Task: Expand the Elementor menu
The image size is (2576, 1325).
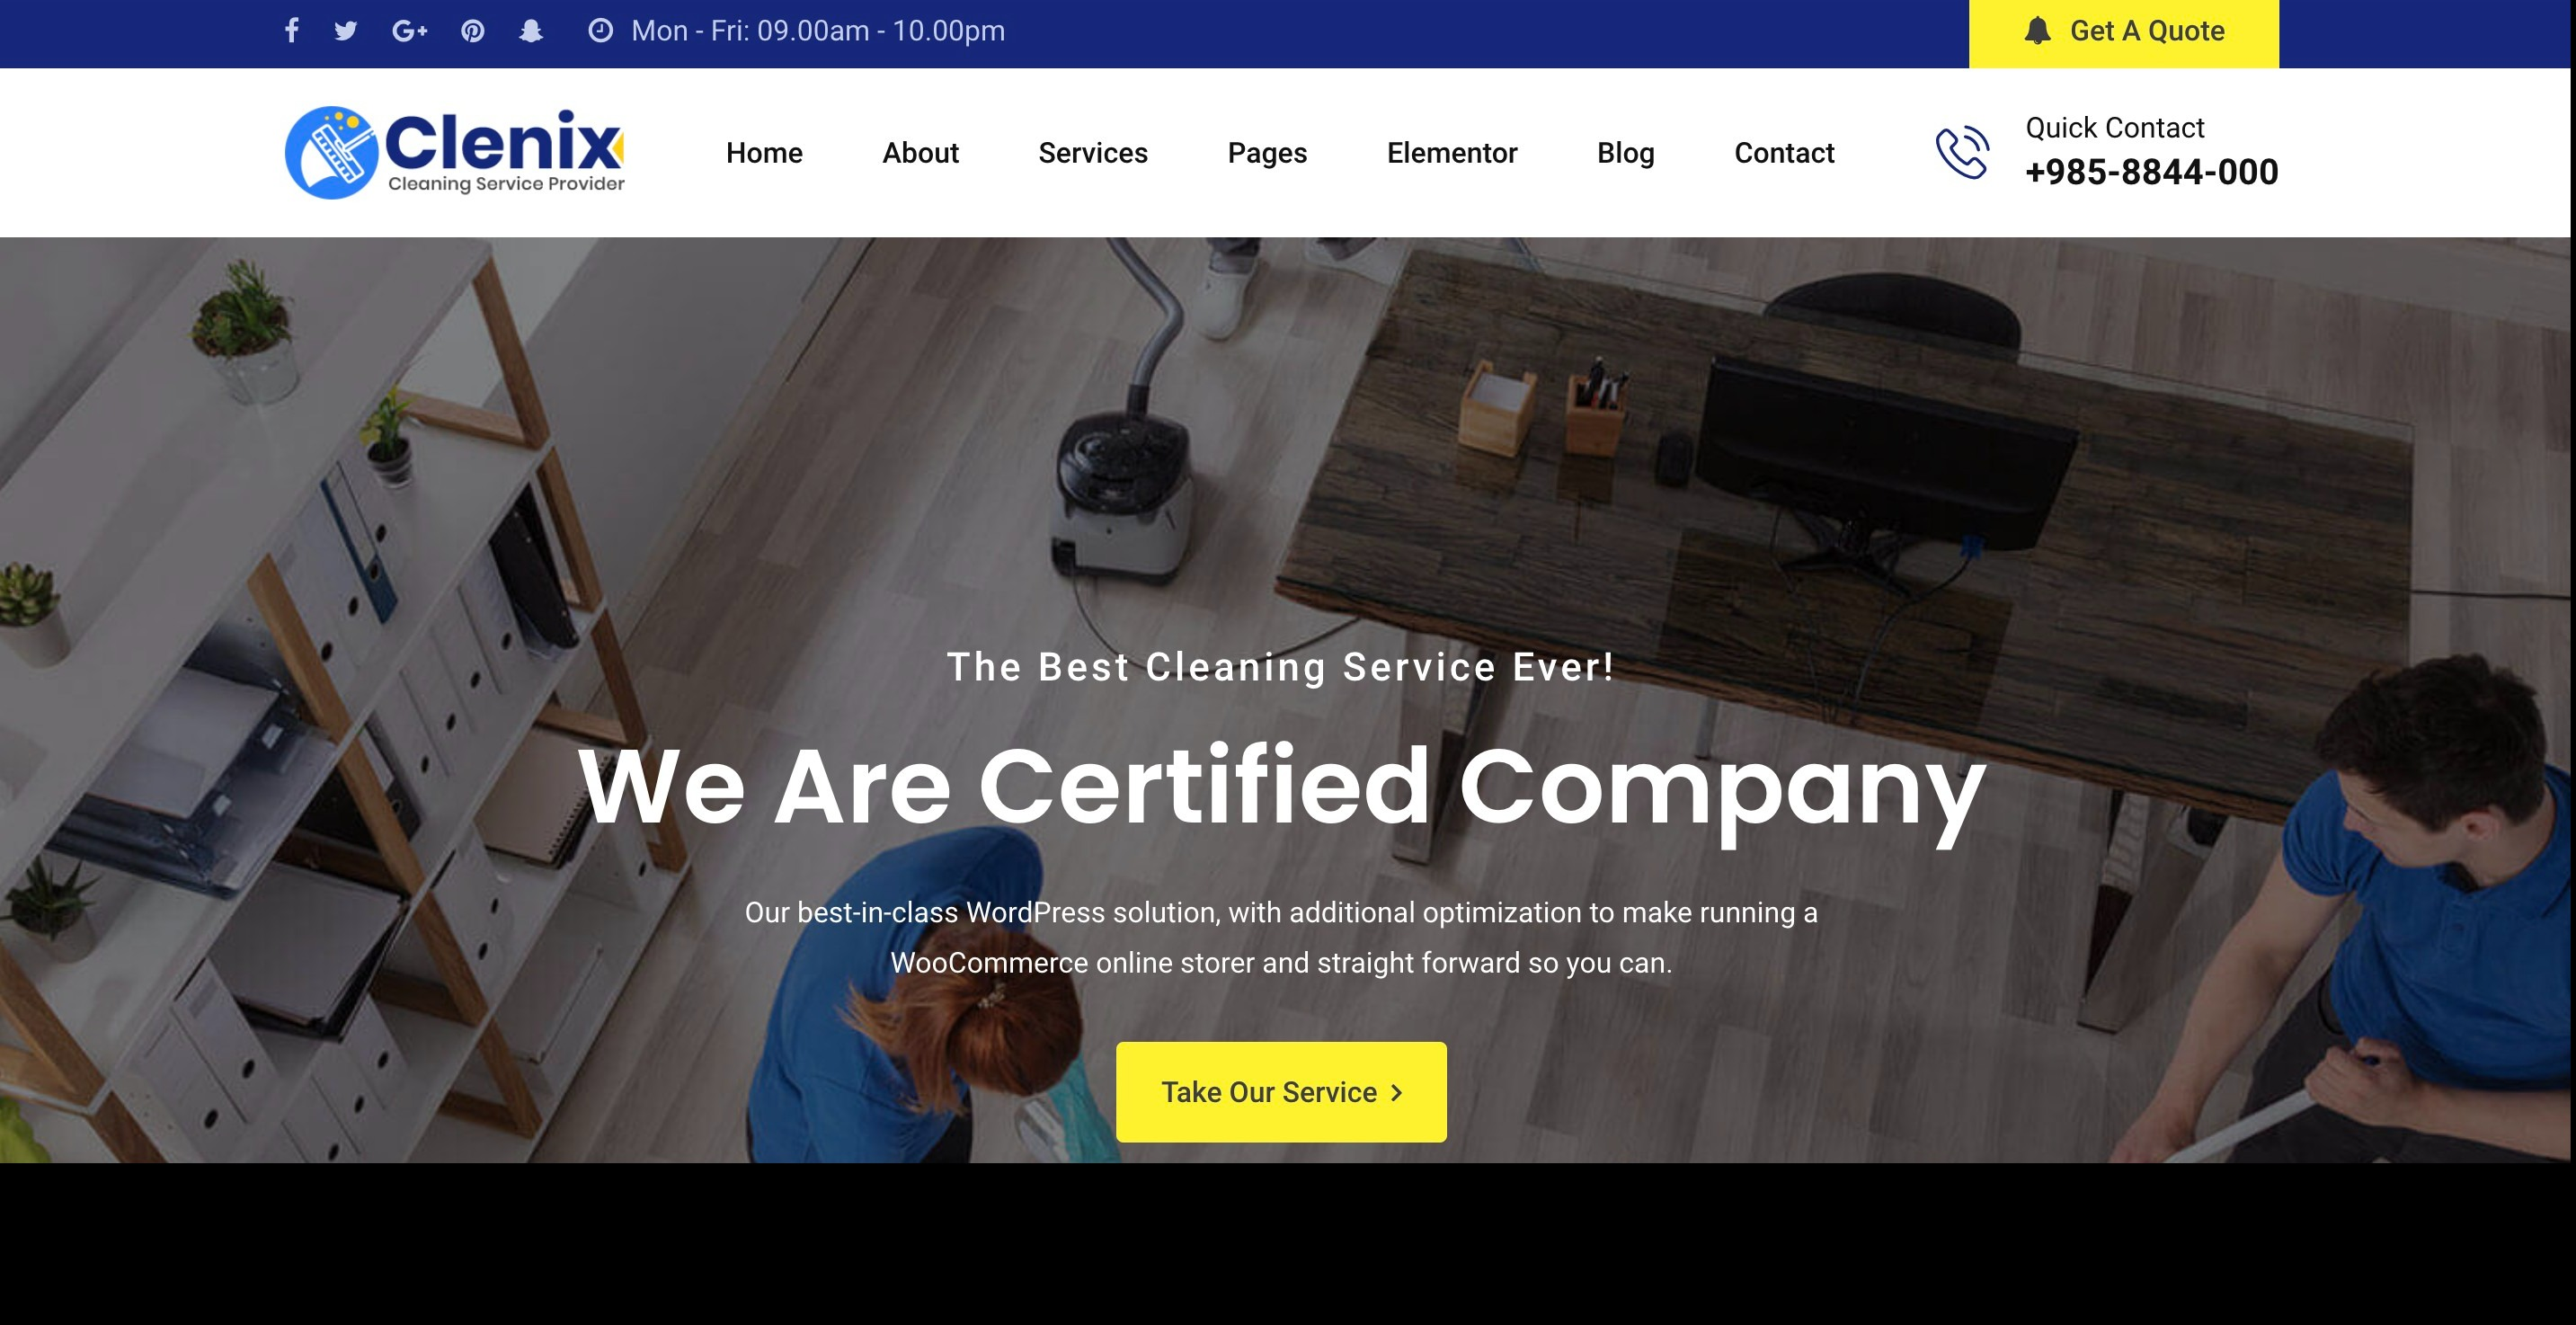Action: point(1452,153)
